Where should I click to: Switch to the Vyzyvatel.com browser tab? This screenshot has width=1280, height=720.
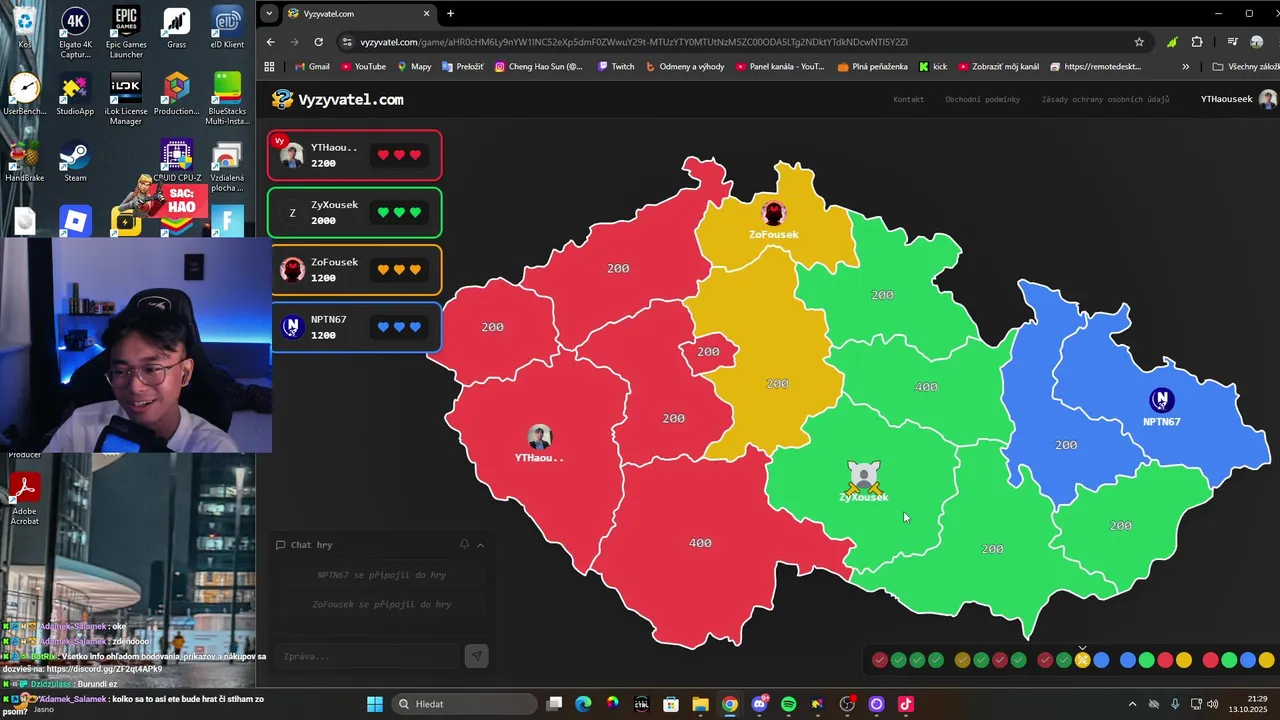360,14
